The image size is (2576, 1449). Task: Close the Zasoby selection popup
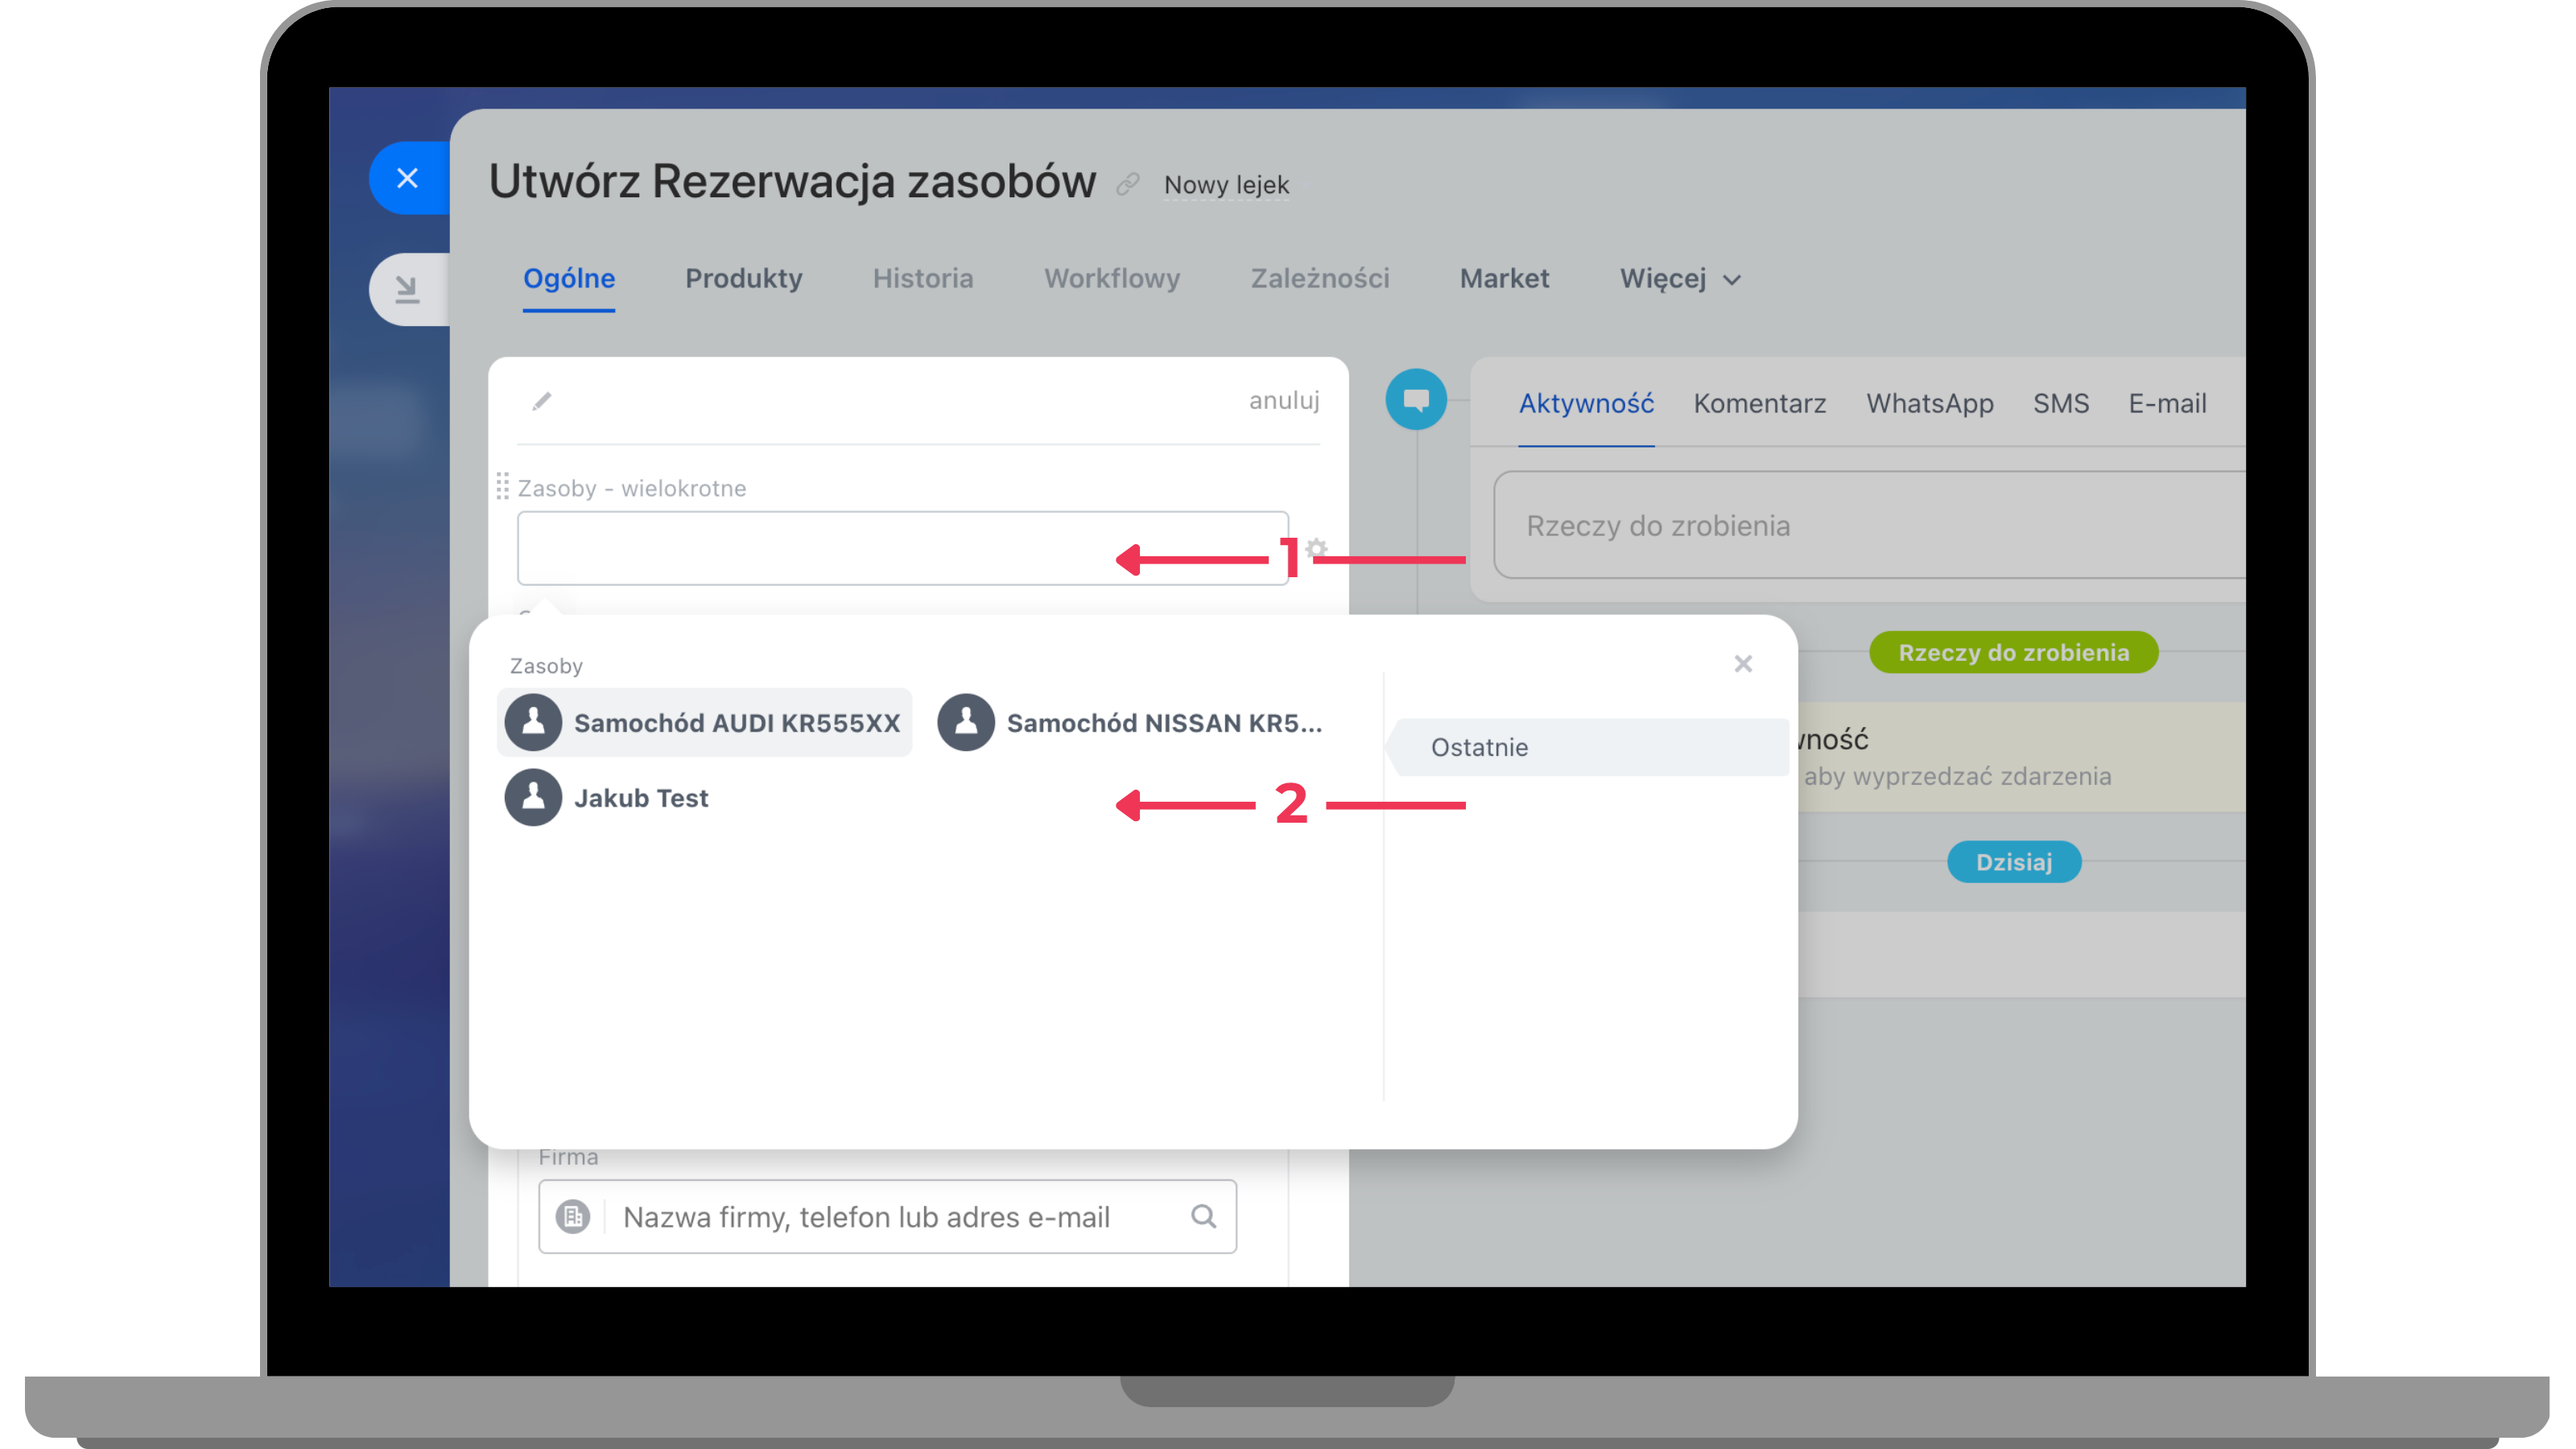pos(1743,664)
